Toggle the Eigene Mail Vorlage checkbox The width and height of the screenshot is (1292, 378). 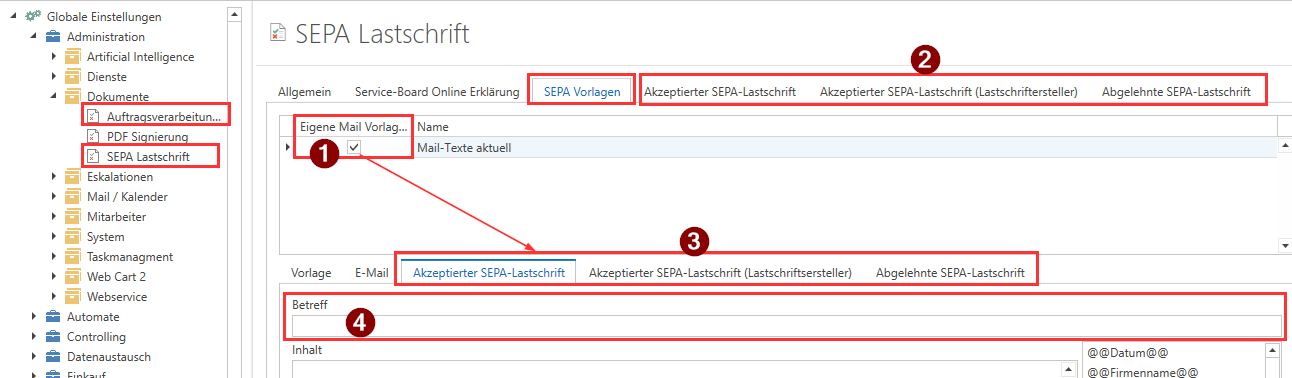coord(354,147)
